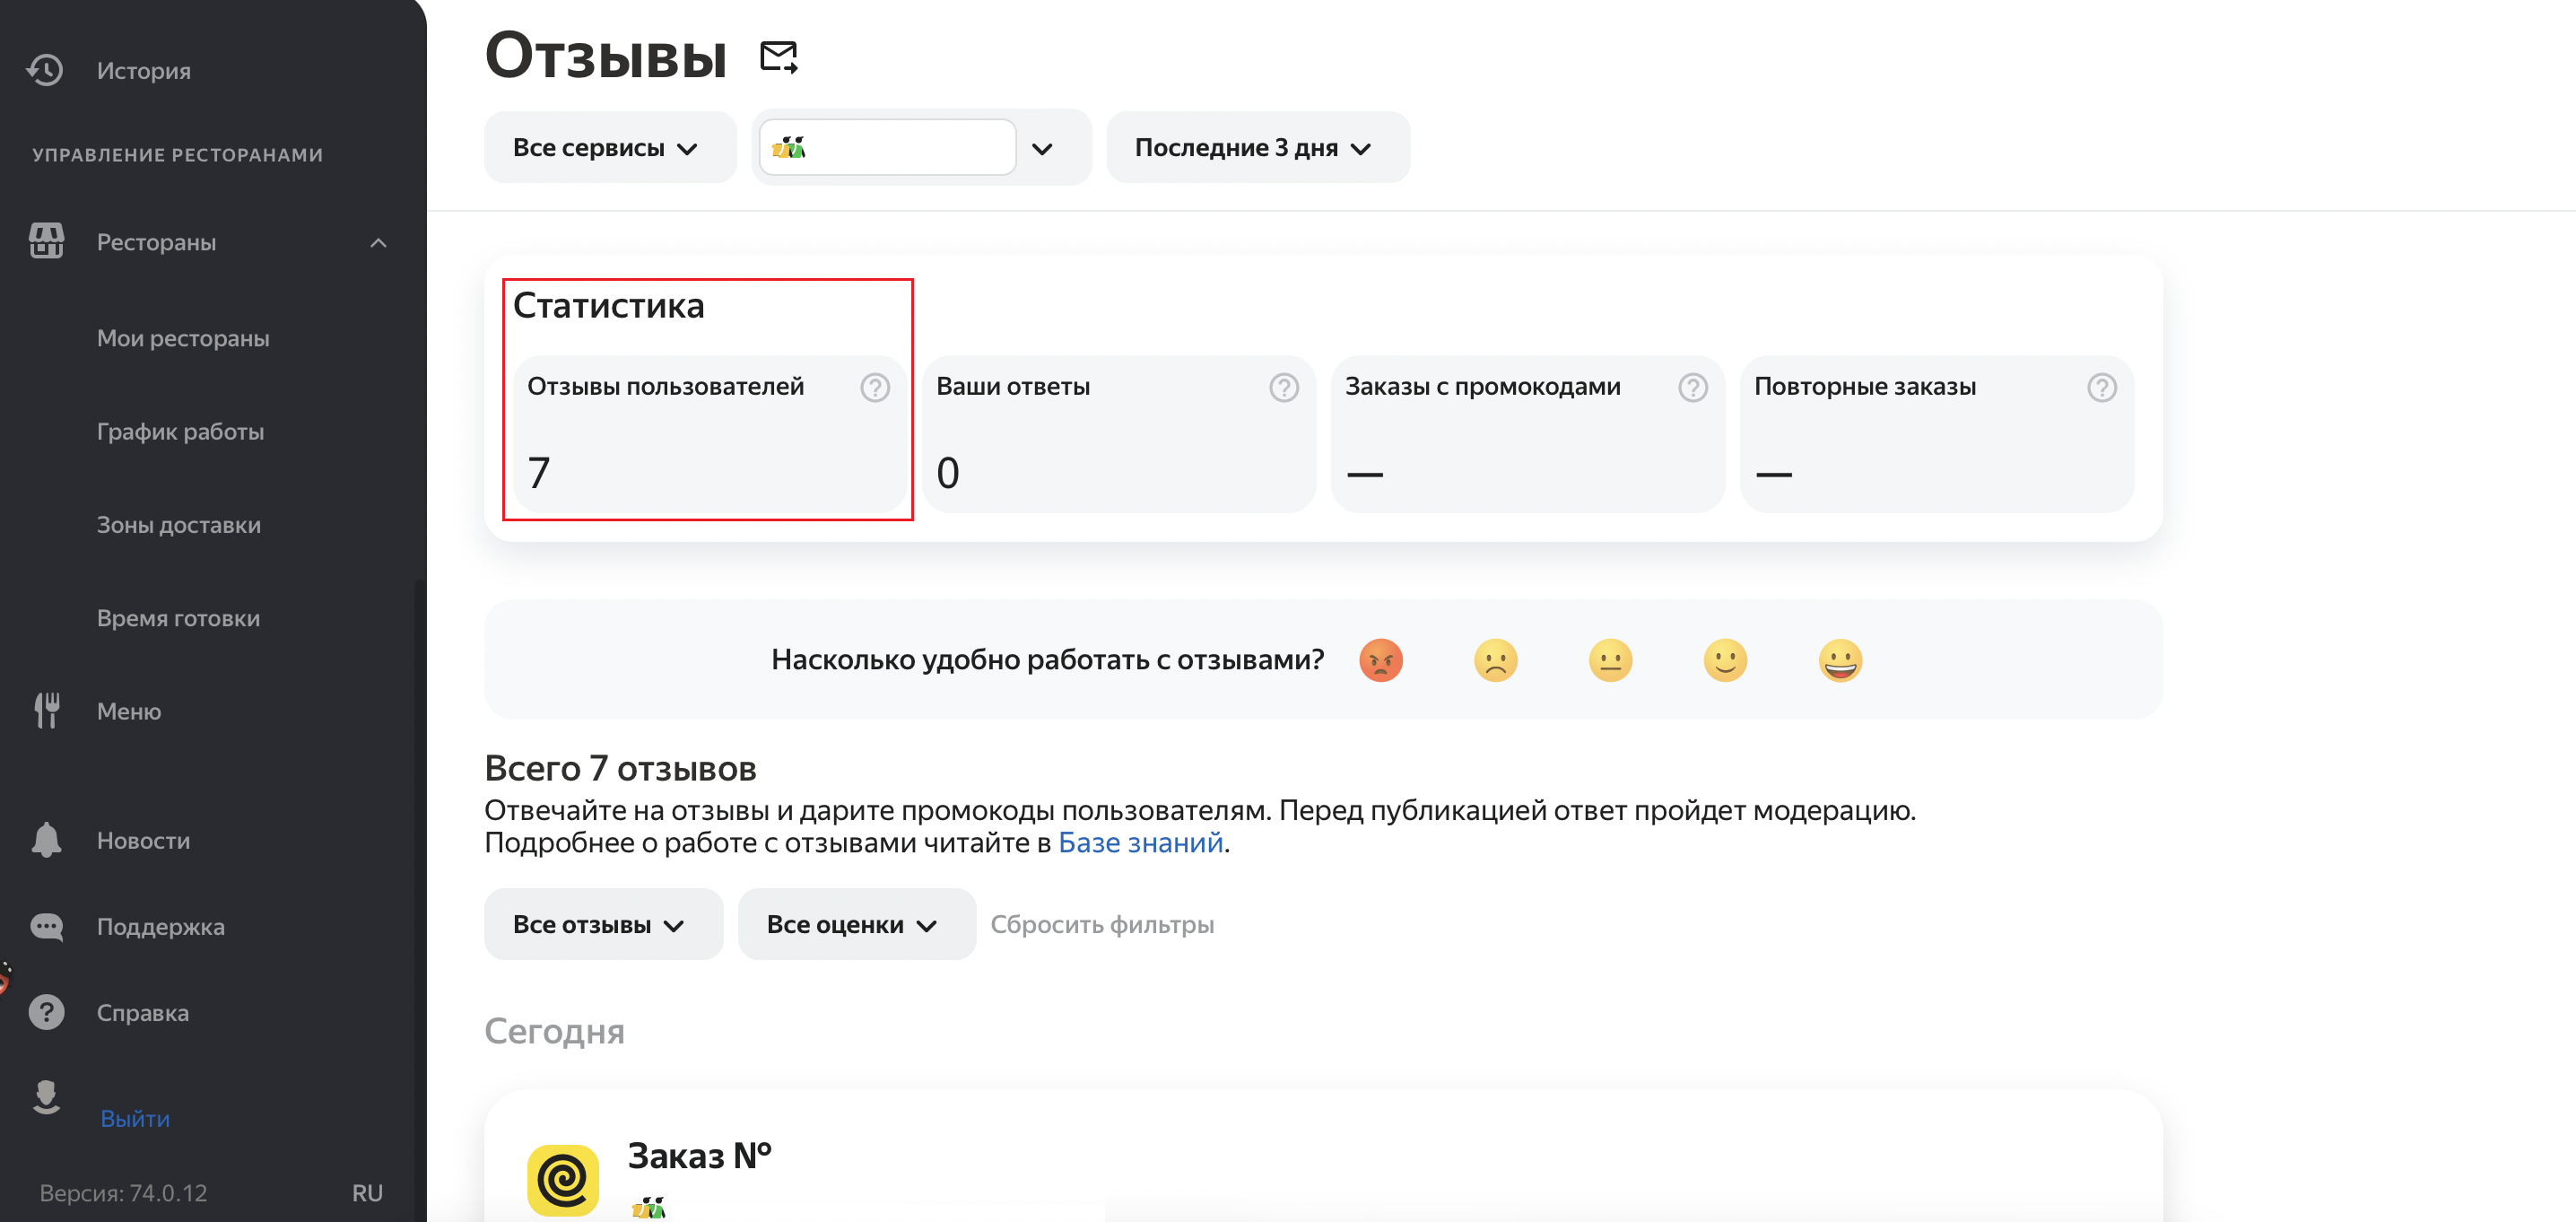
Task: Open Мои рестораны menu item
Action: [183, 338]
